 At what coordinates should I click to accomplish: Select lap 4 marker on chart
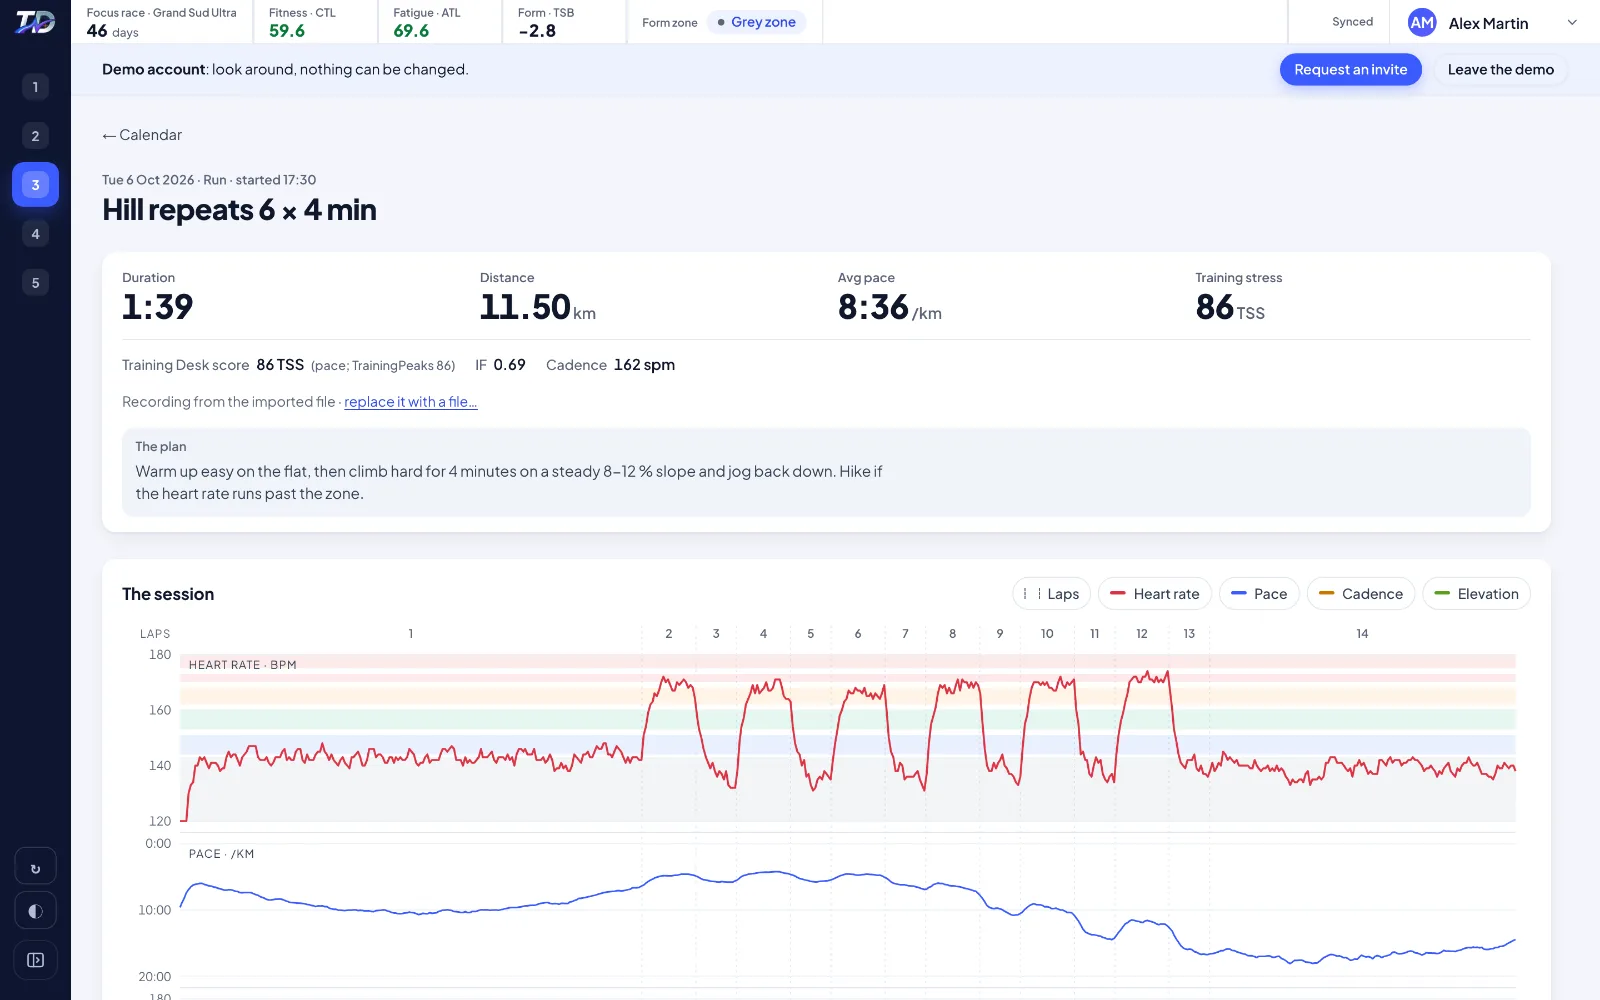click(763, 634)
